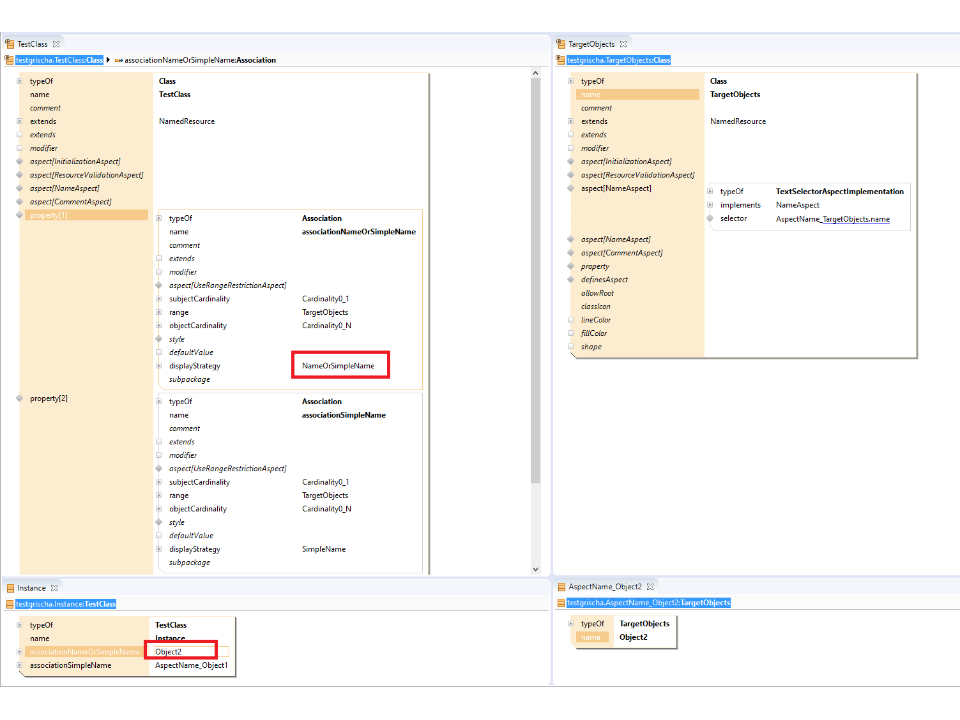Click the instance icon before testgrischa.Instance breadcrumb

point(10,604)
